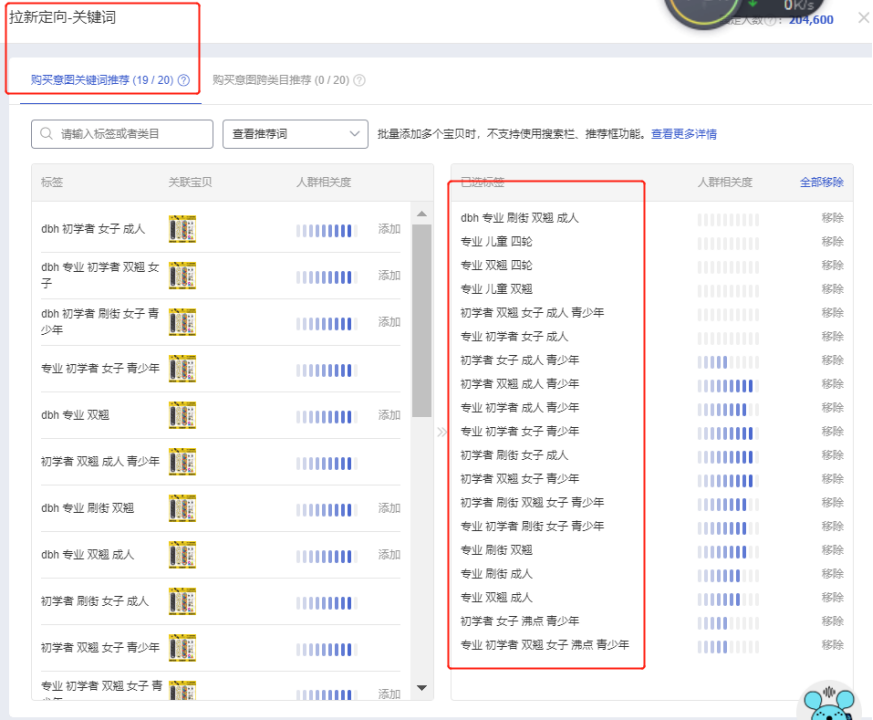Select selected-list text 专业 儿童 四轮
Image resolution: width=873 pixels, height=720 pixels.
[496, 242]
